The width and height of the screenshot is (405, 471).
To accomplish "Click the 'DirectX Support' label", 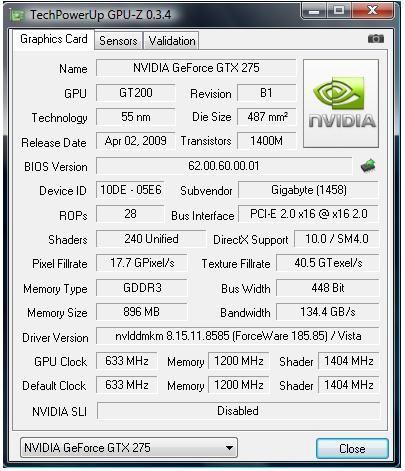I will coord(251,240).
